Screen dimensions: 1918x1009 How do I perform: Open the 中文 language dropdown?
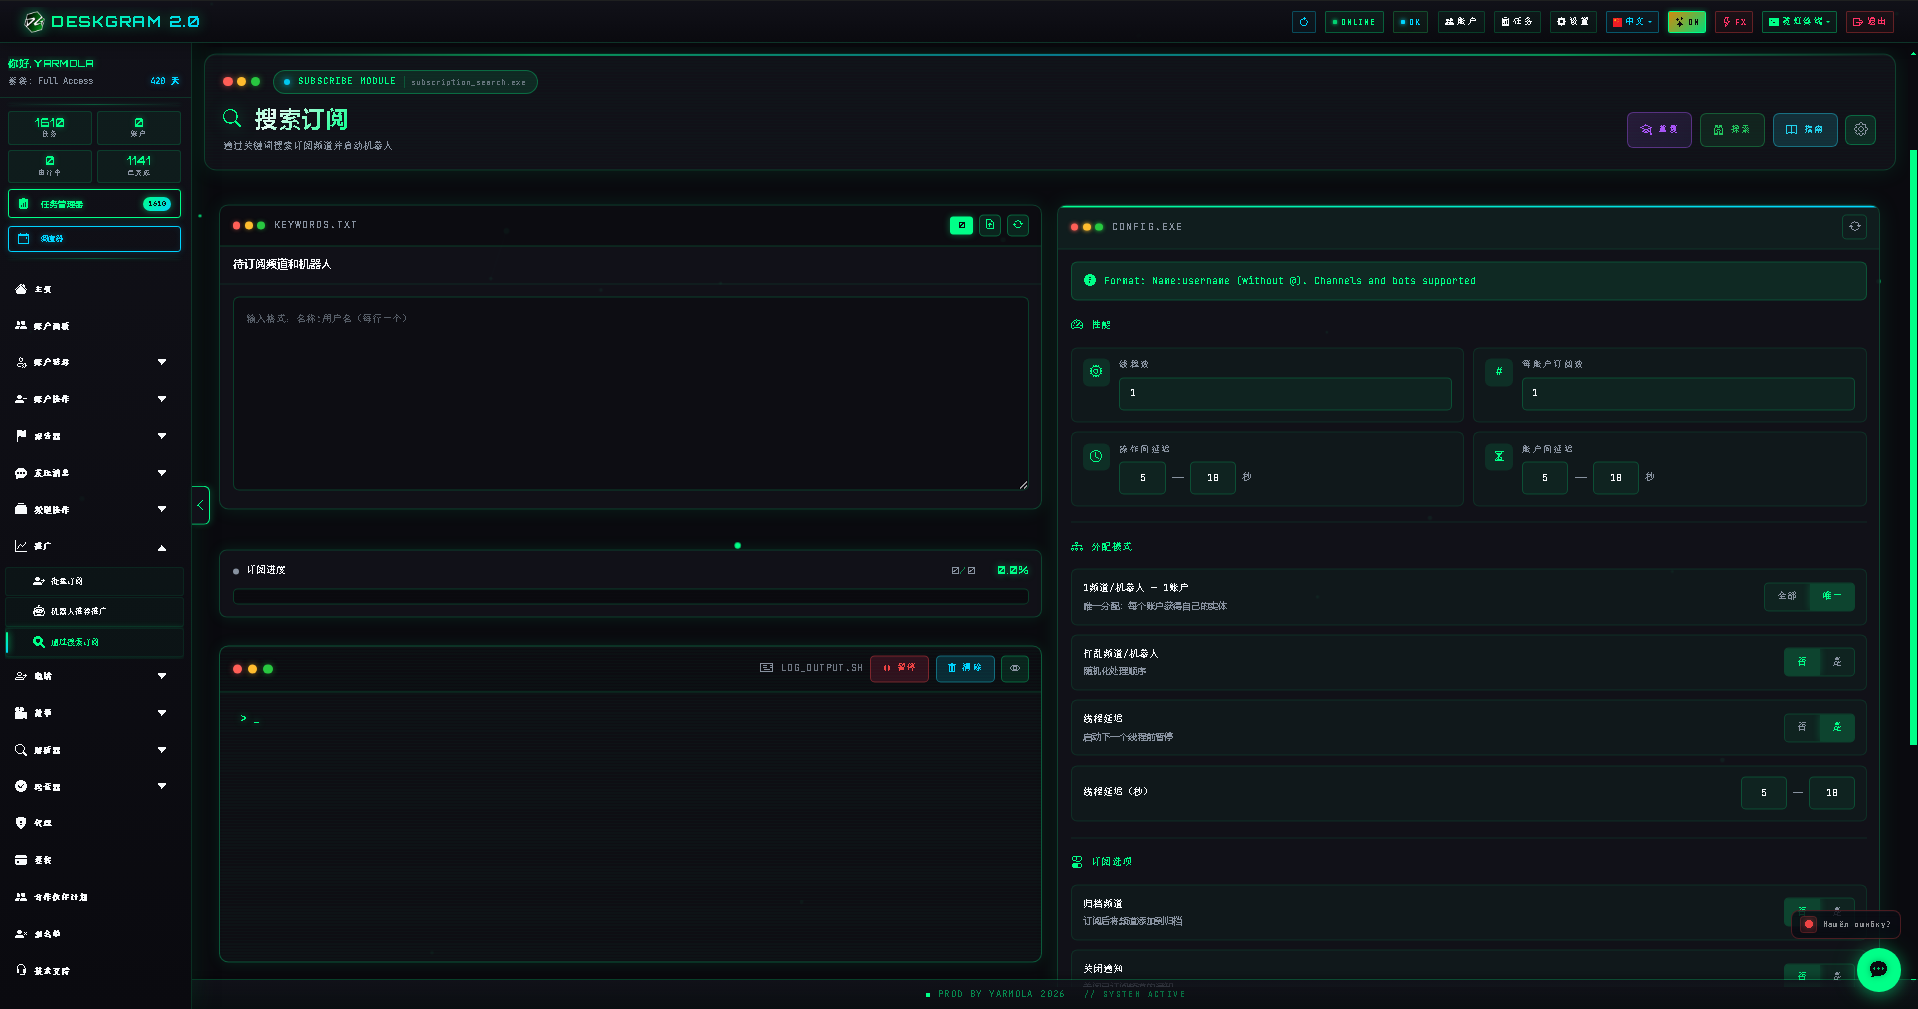pyautogui.click(x=1632, y=22)
